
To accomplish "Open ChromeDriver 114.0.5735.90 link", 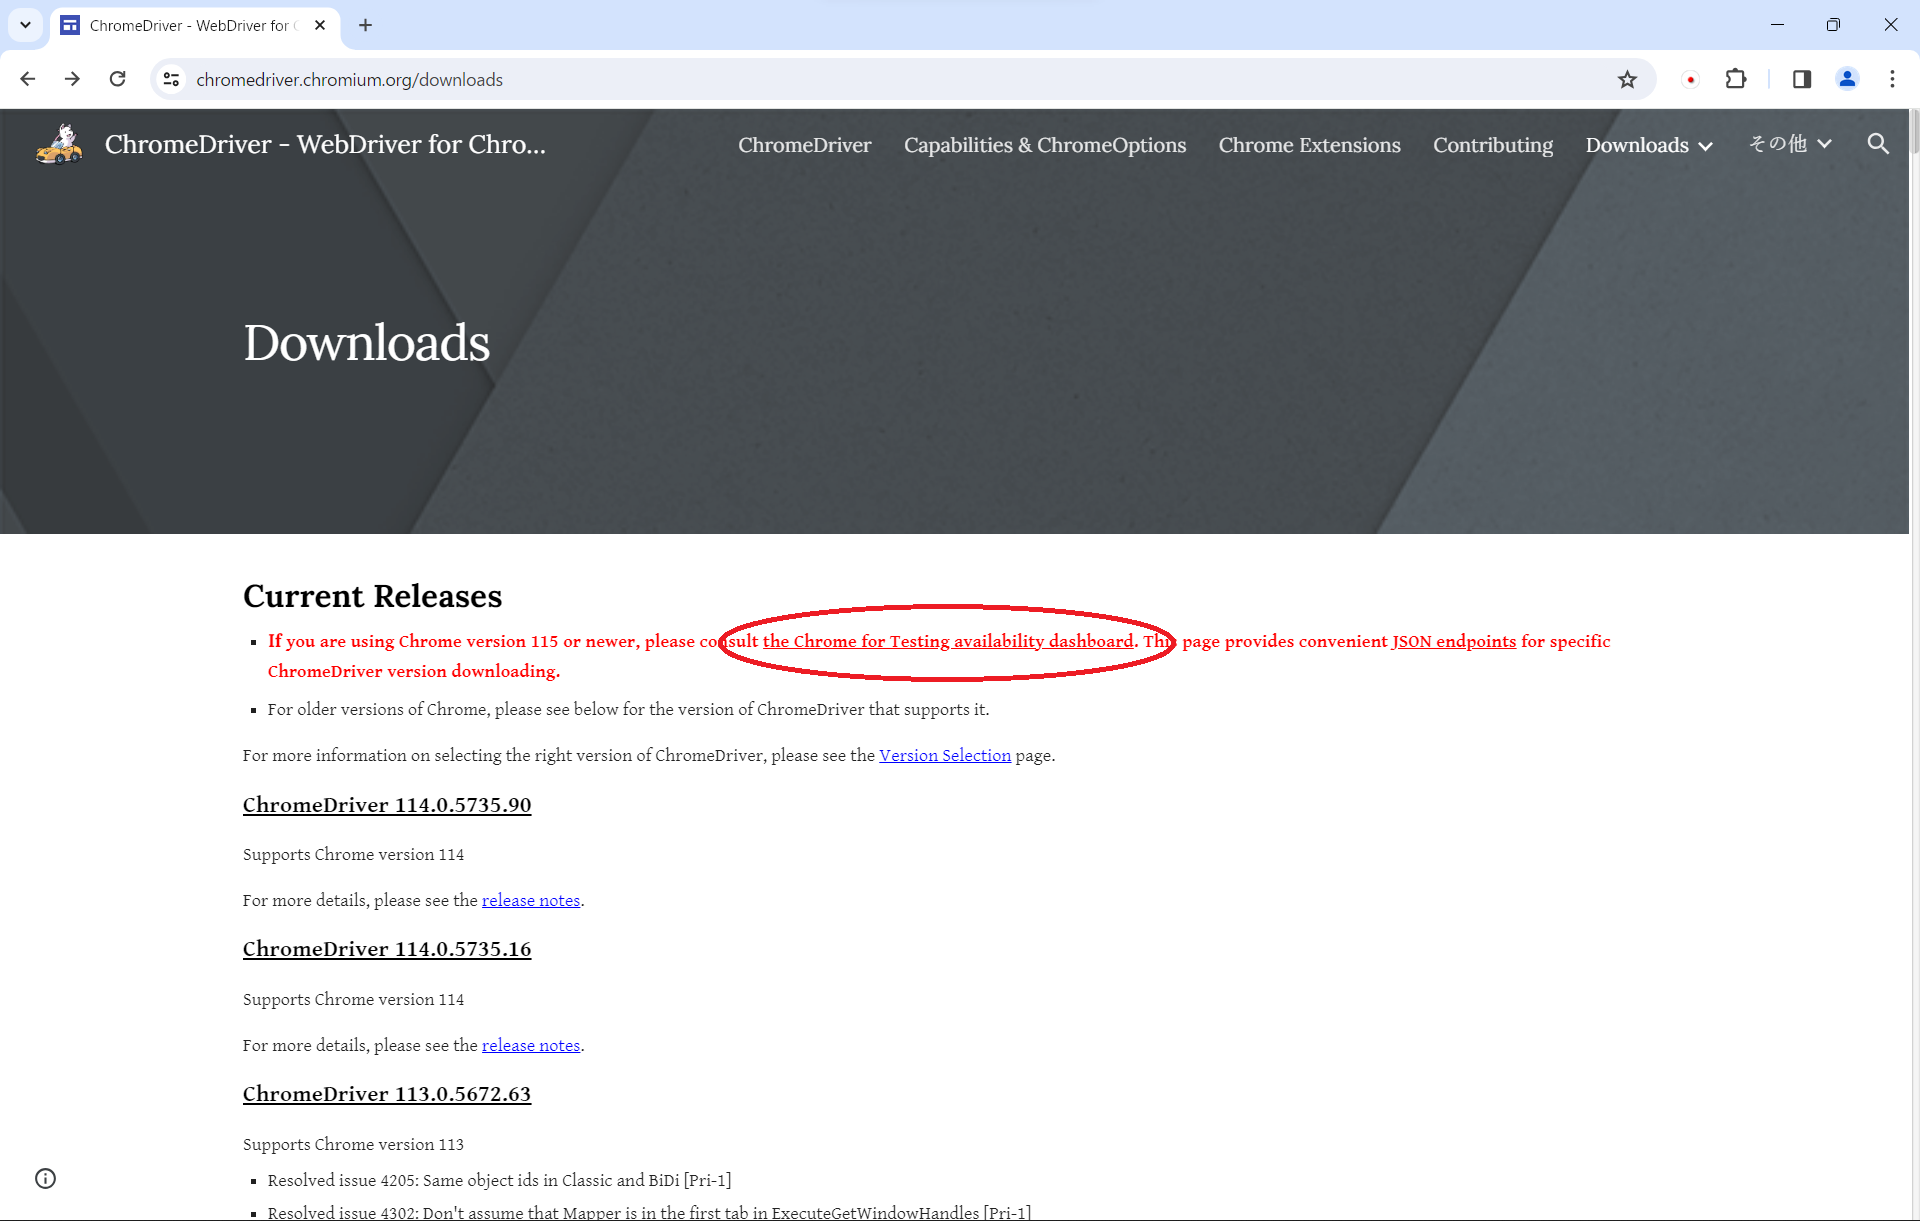I will pyautogui.click(x=386, y=805).
